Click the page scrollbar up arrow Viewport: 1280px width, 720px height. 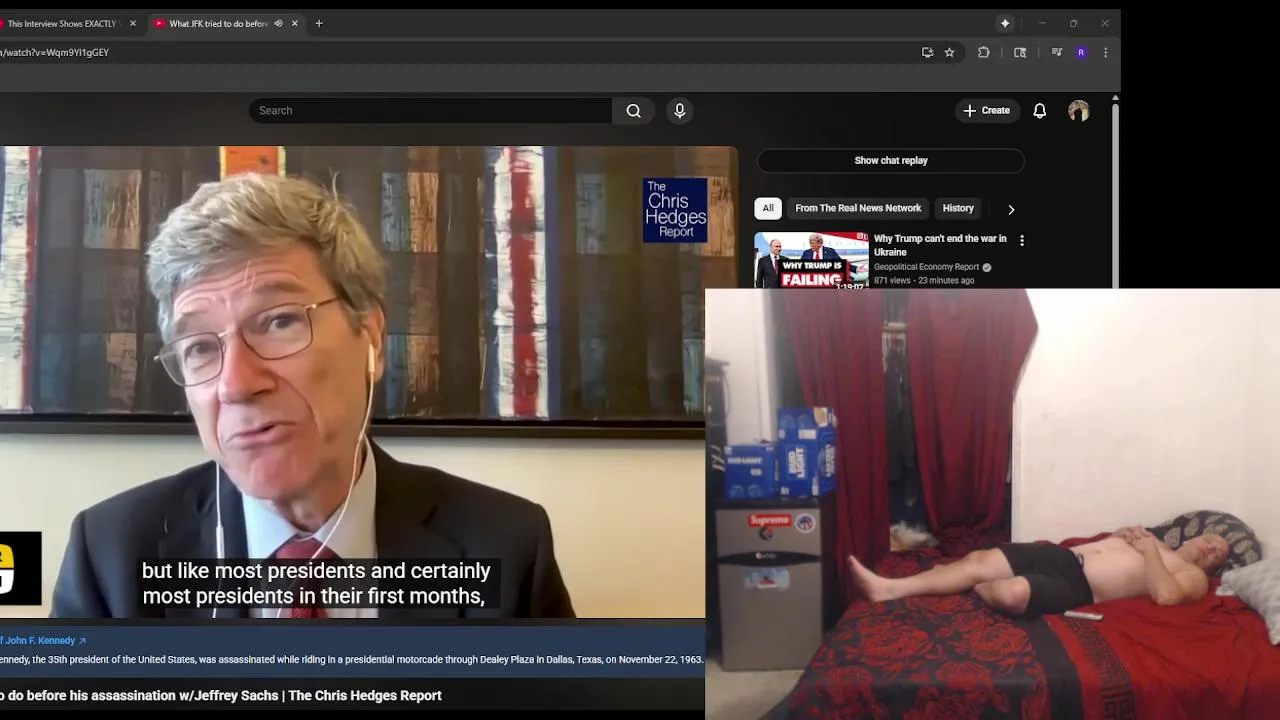point(1115,97)
